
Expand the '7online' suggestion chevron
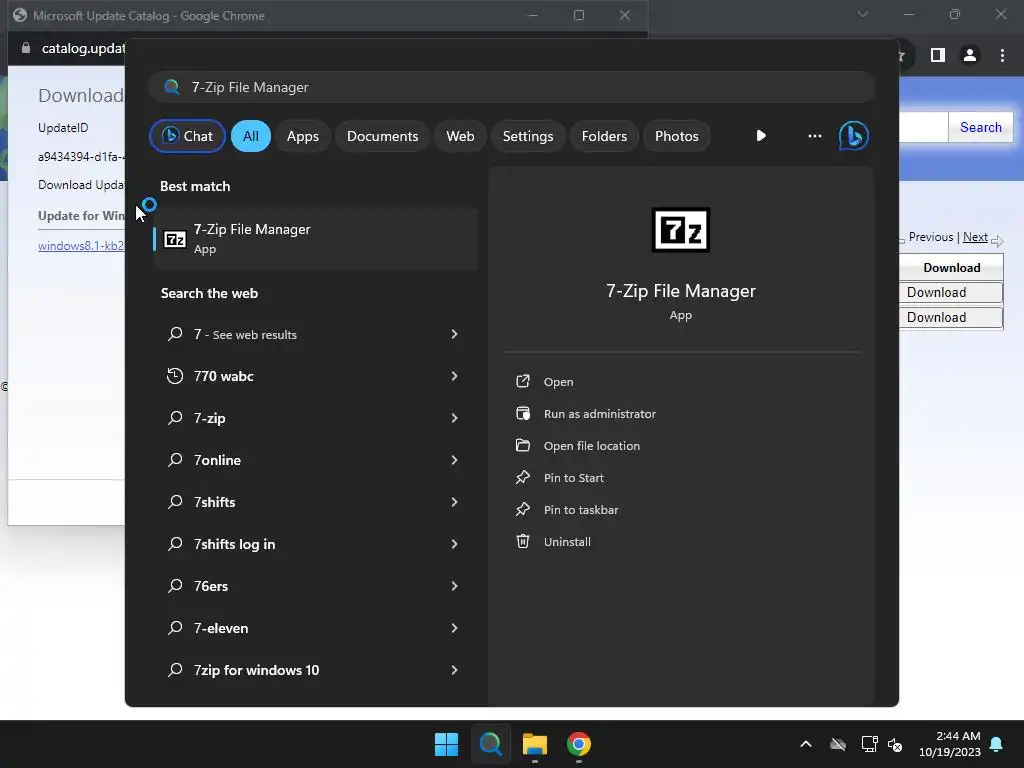455,460
